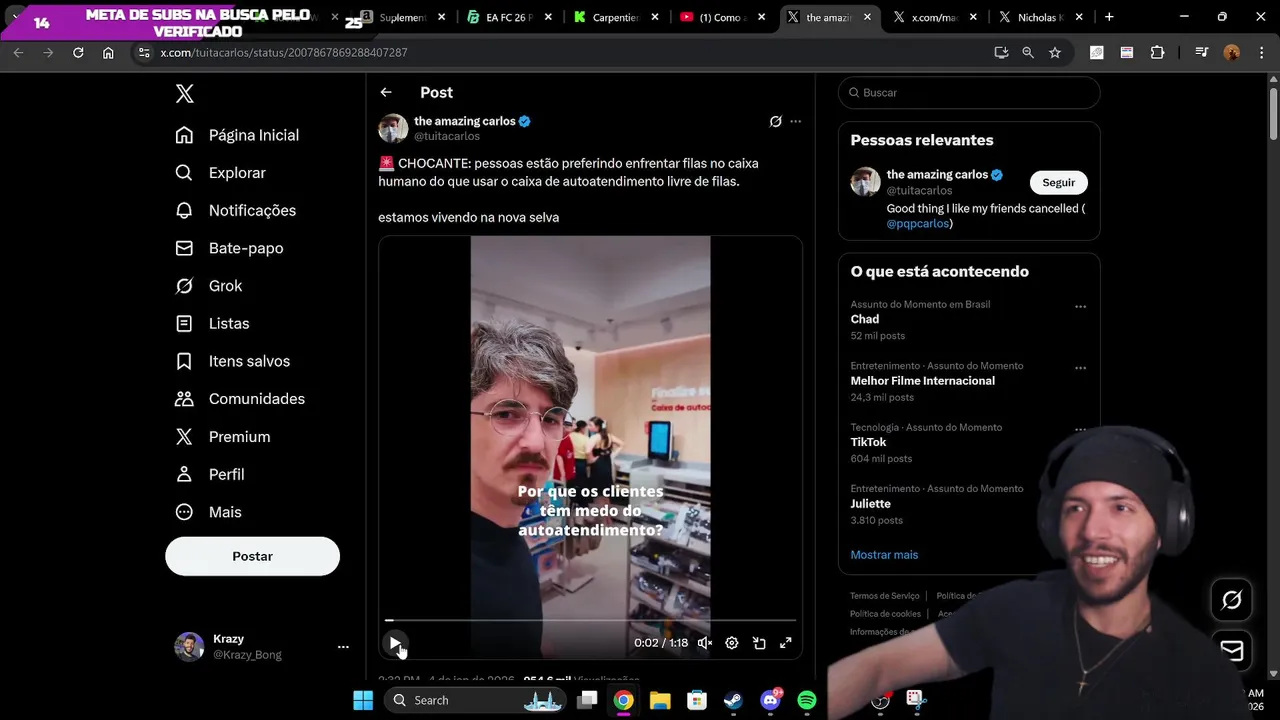Screen dimensions: 1280x720
Task: Click the Windows taskbar Search box
Action: pyautogui.click(x=475, y=700)
